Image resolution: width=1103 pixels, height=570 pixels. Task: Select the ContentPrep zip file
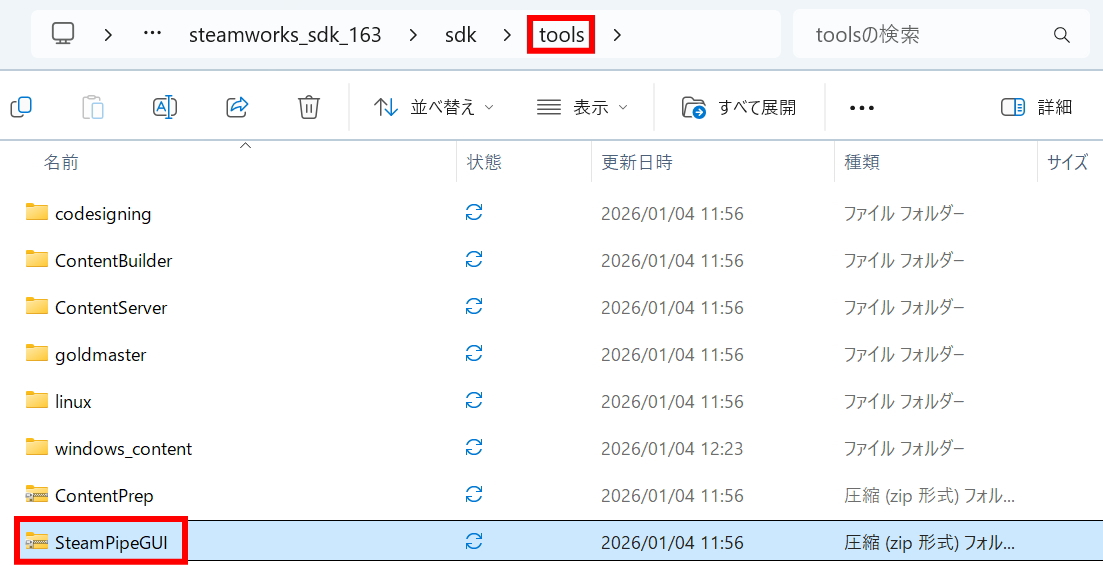(104, 495)
